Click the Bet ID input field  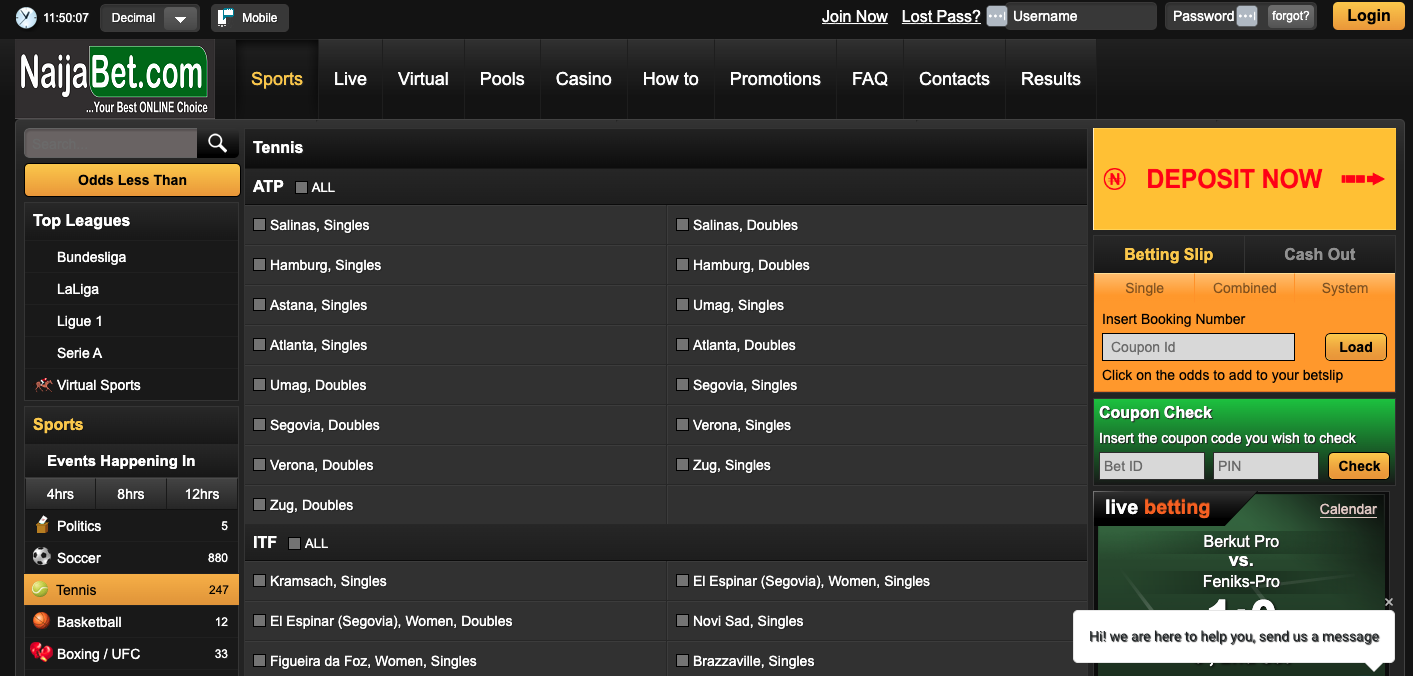click(x=1152, y=466)
